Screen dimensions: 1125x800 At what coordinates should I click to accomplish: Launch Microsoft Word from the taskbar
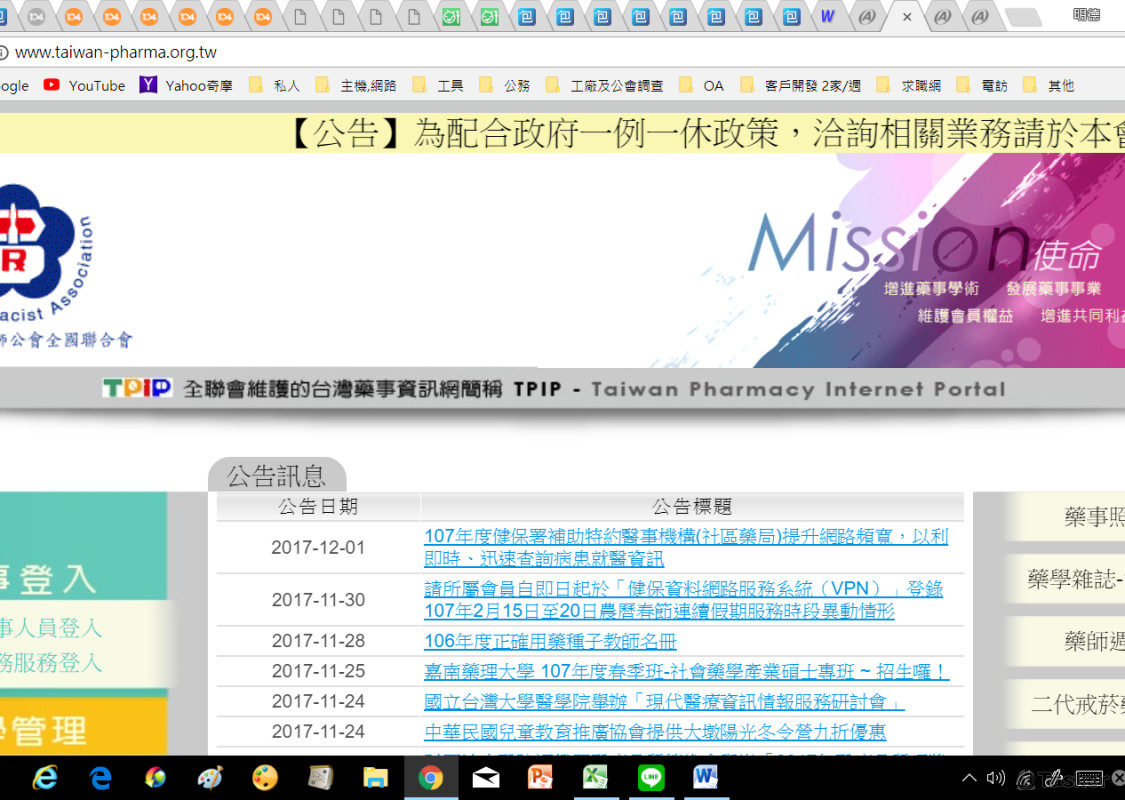pos(706,778)
